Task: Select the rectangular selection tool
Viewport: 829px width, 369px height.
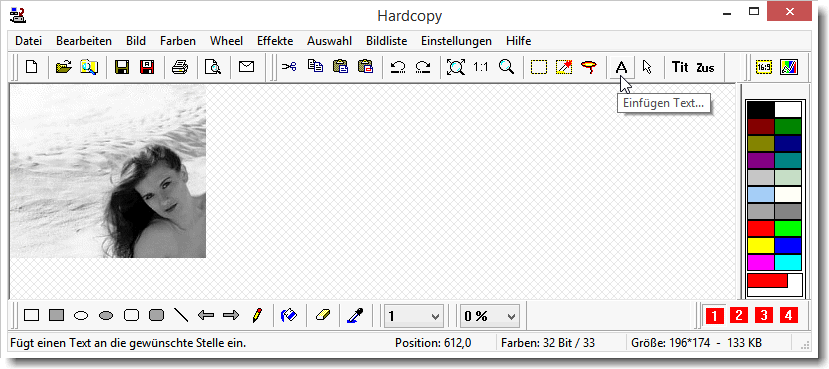Action: [539, 67]
